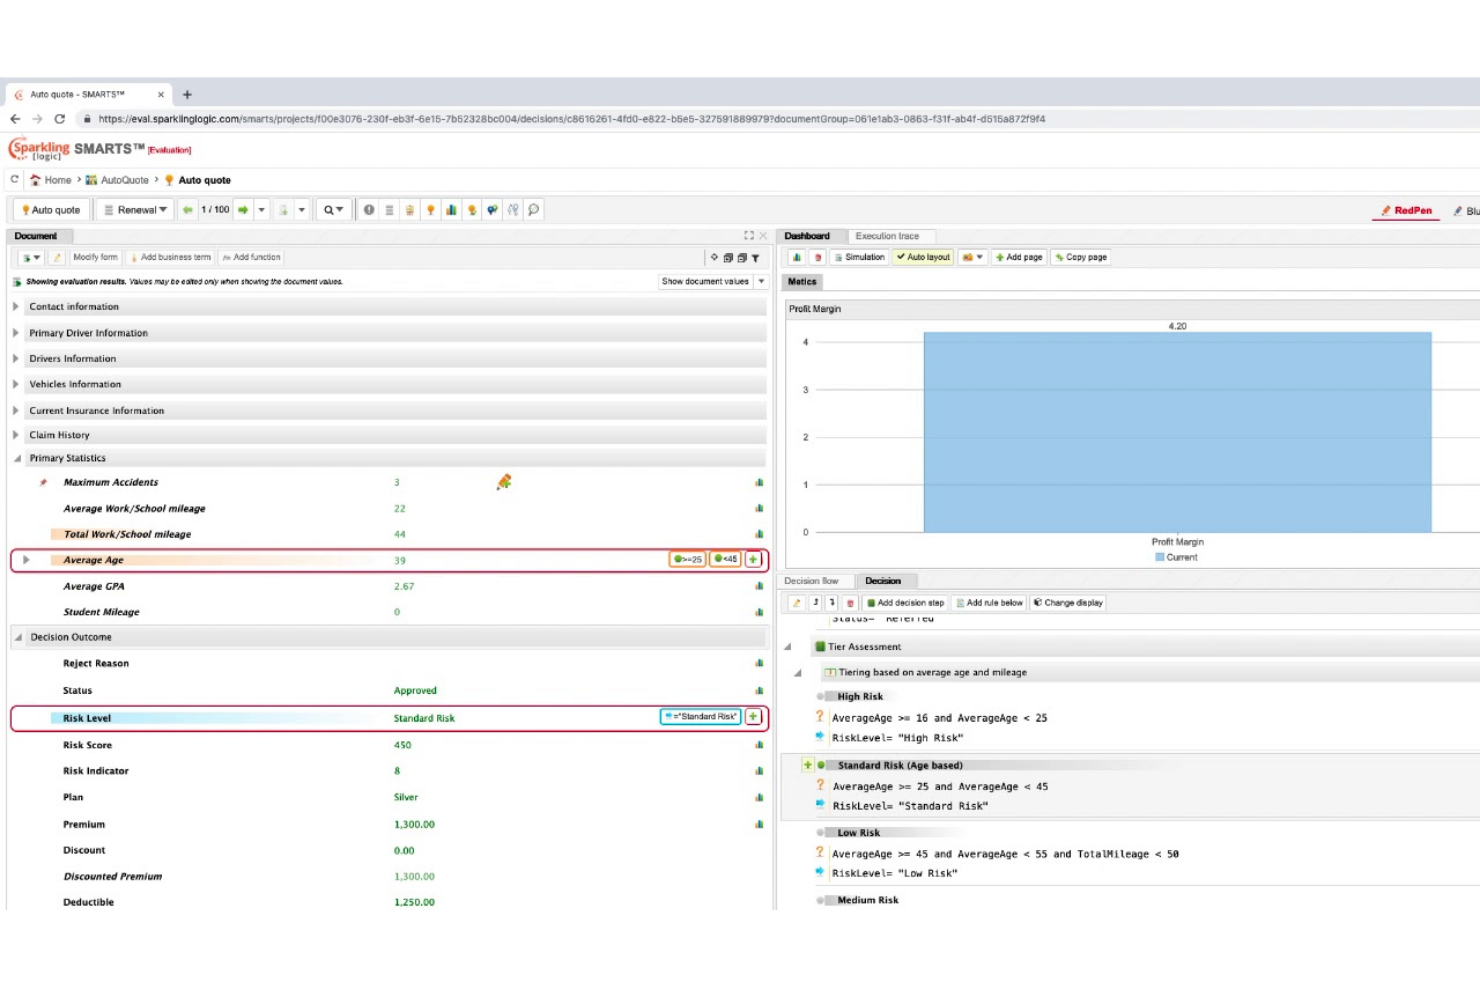Switch to the Execution trace tab
Screen dimensions: 1480x987
point(887,237)
